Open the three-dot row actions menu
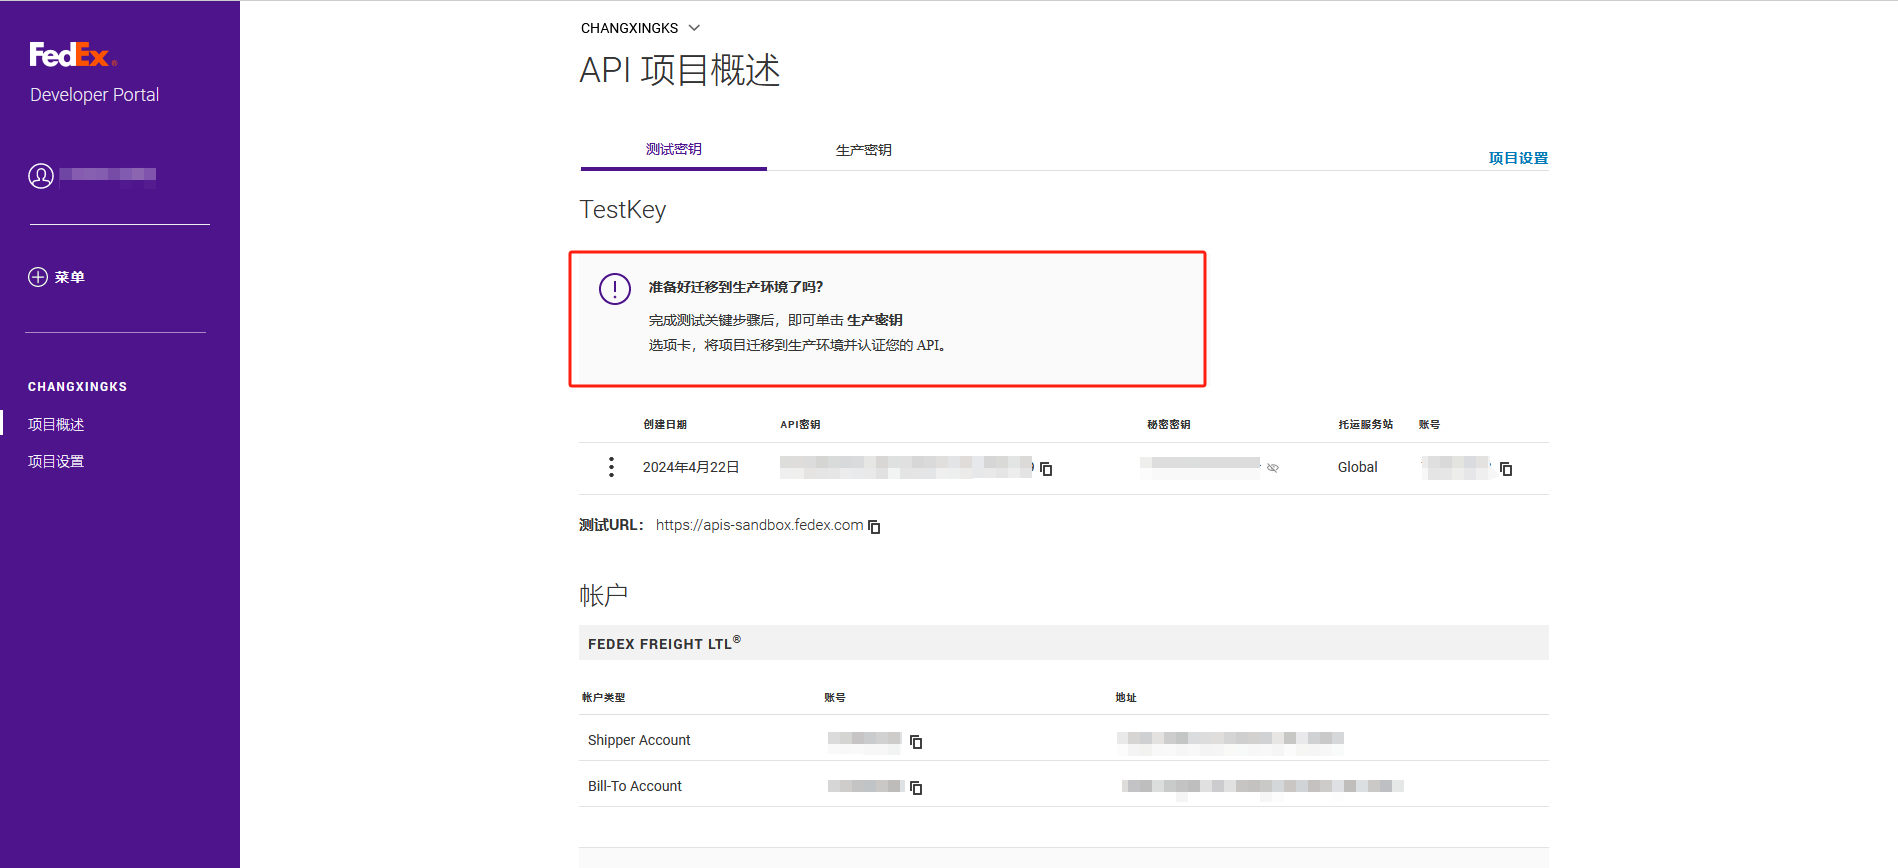This screenshot has width=1898, height=868. tap(611, 467)
